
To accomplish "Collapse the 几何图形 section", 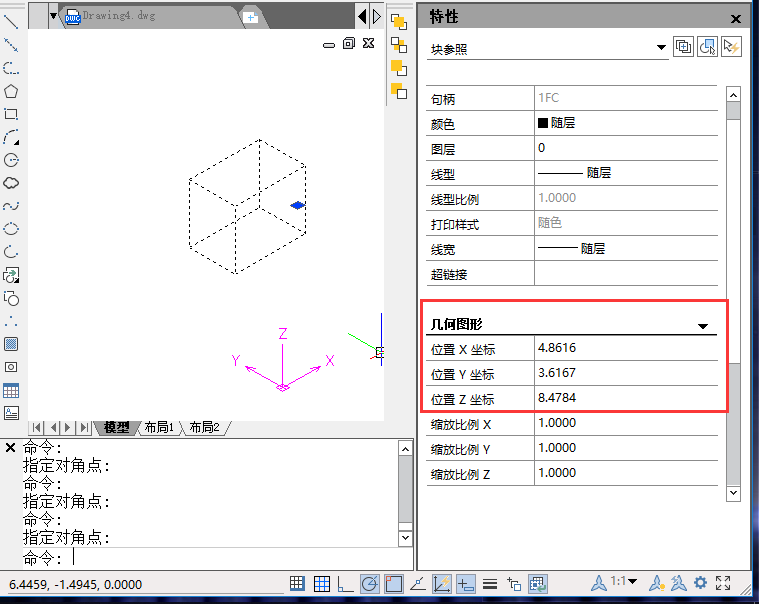I will 703,326.
